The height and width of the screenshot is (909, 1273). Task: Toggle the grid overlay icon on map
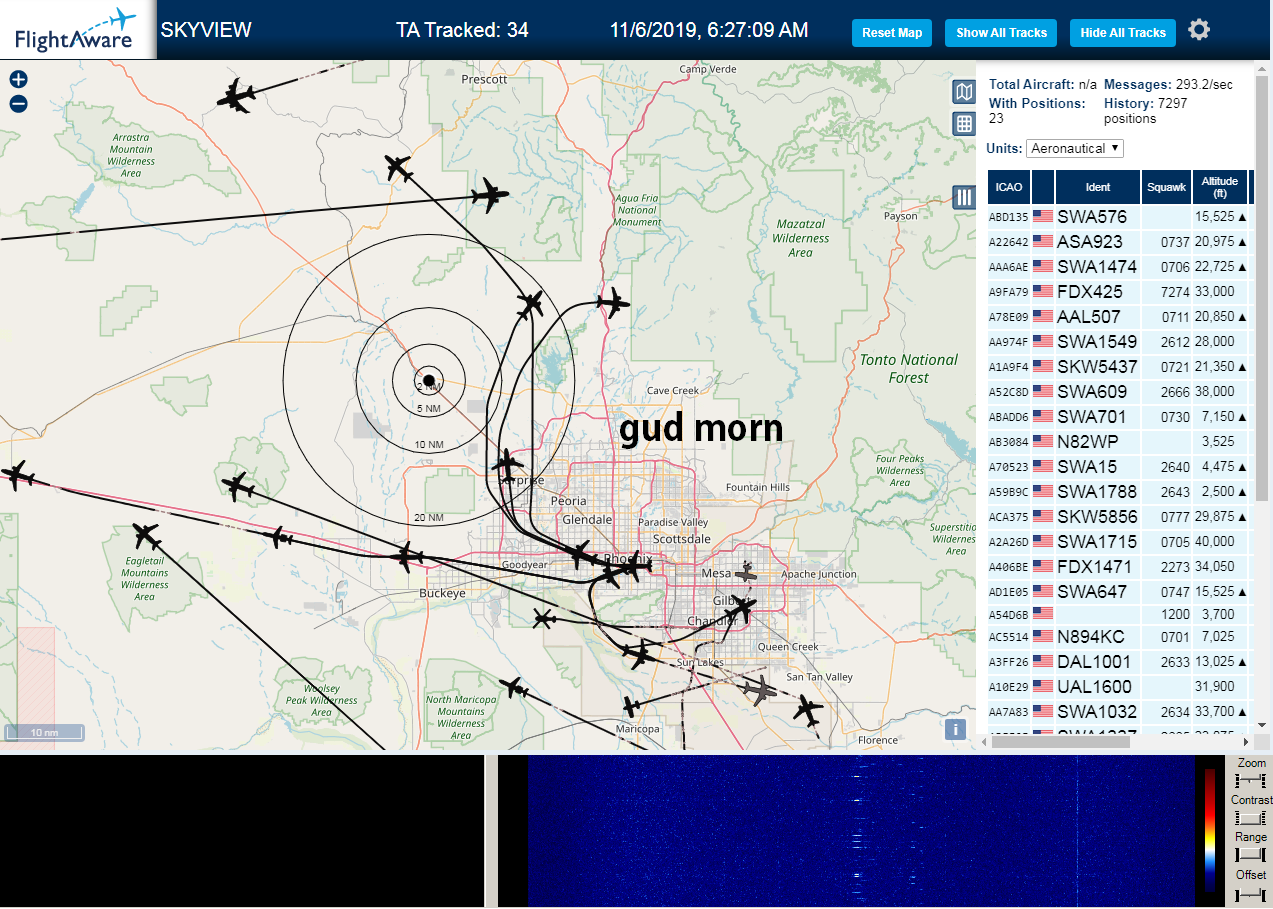tap(964, 124)
